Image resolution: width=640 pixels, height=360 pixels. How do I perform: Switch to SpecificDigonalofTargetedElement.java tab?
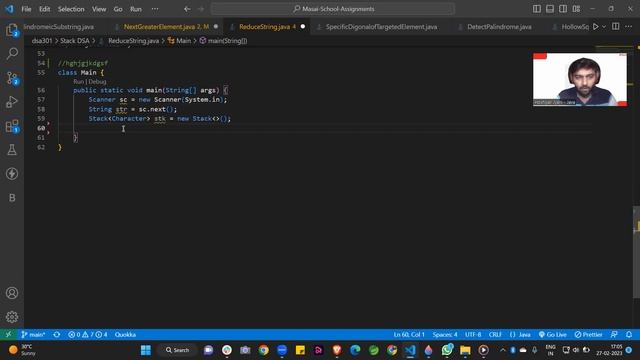click(381, 27)
